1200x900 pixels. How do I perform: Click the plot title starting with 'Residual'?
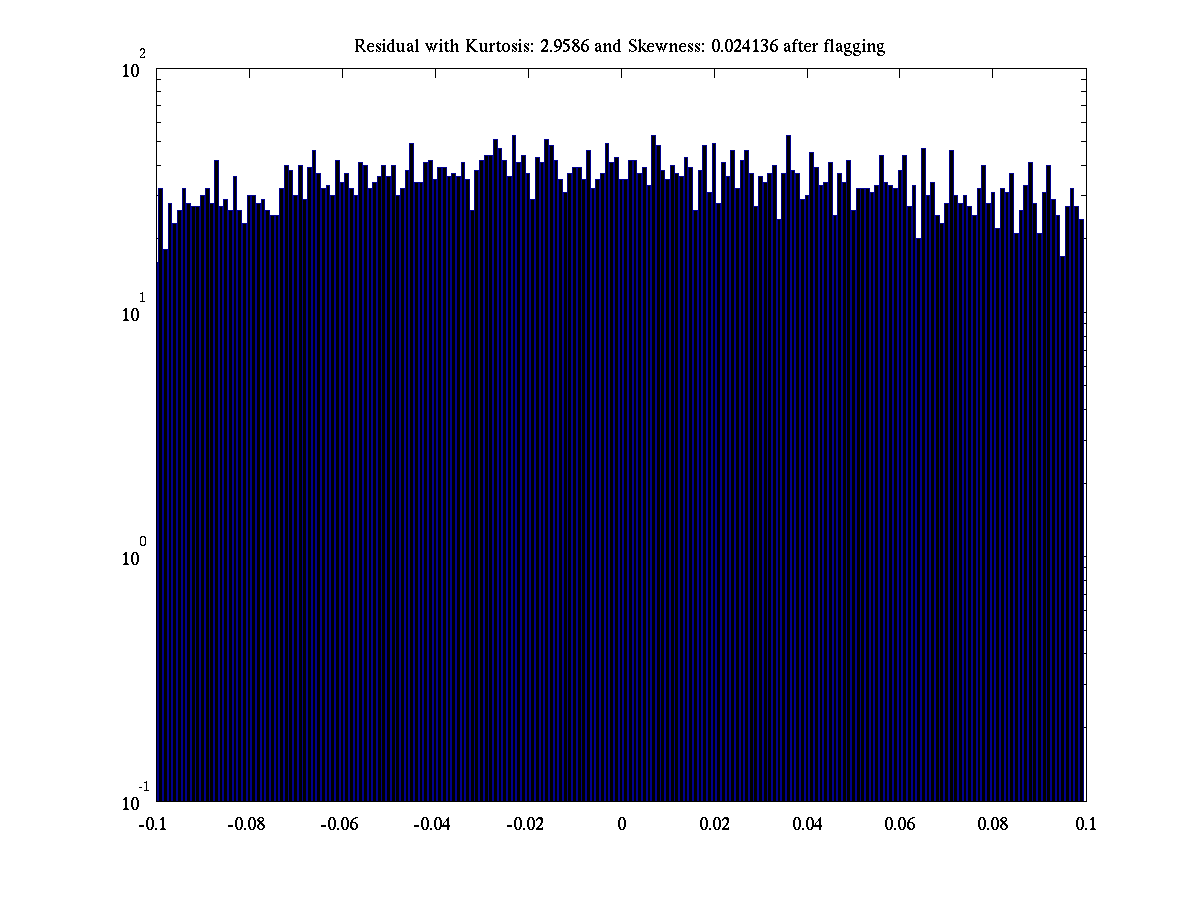(x=619, y=46)
